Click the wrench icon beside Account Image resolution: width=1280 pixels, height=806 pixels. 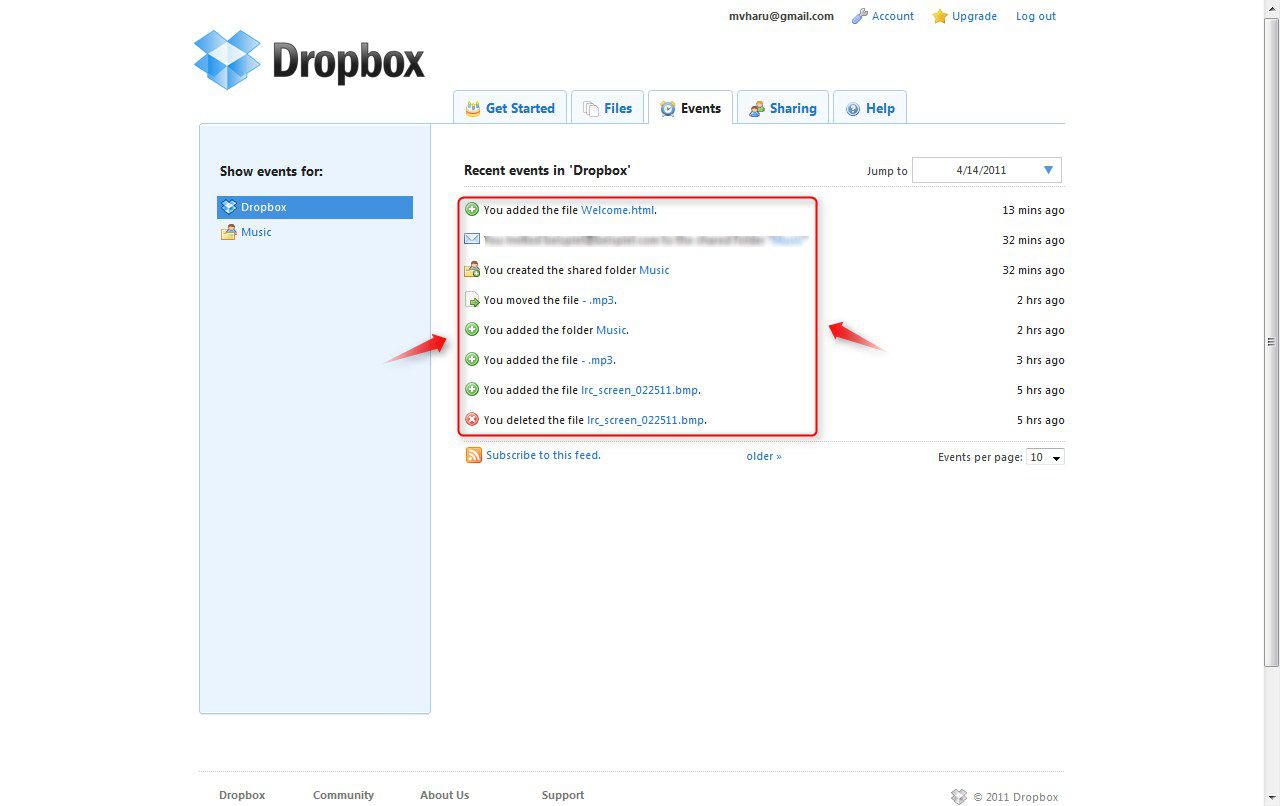(x=859, y=16)
